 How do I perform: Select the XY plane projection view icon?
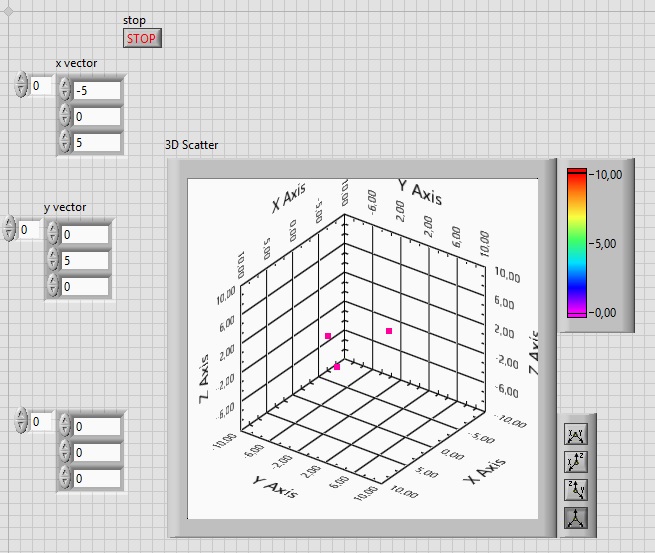coord(576,434)
